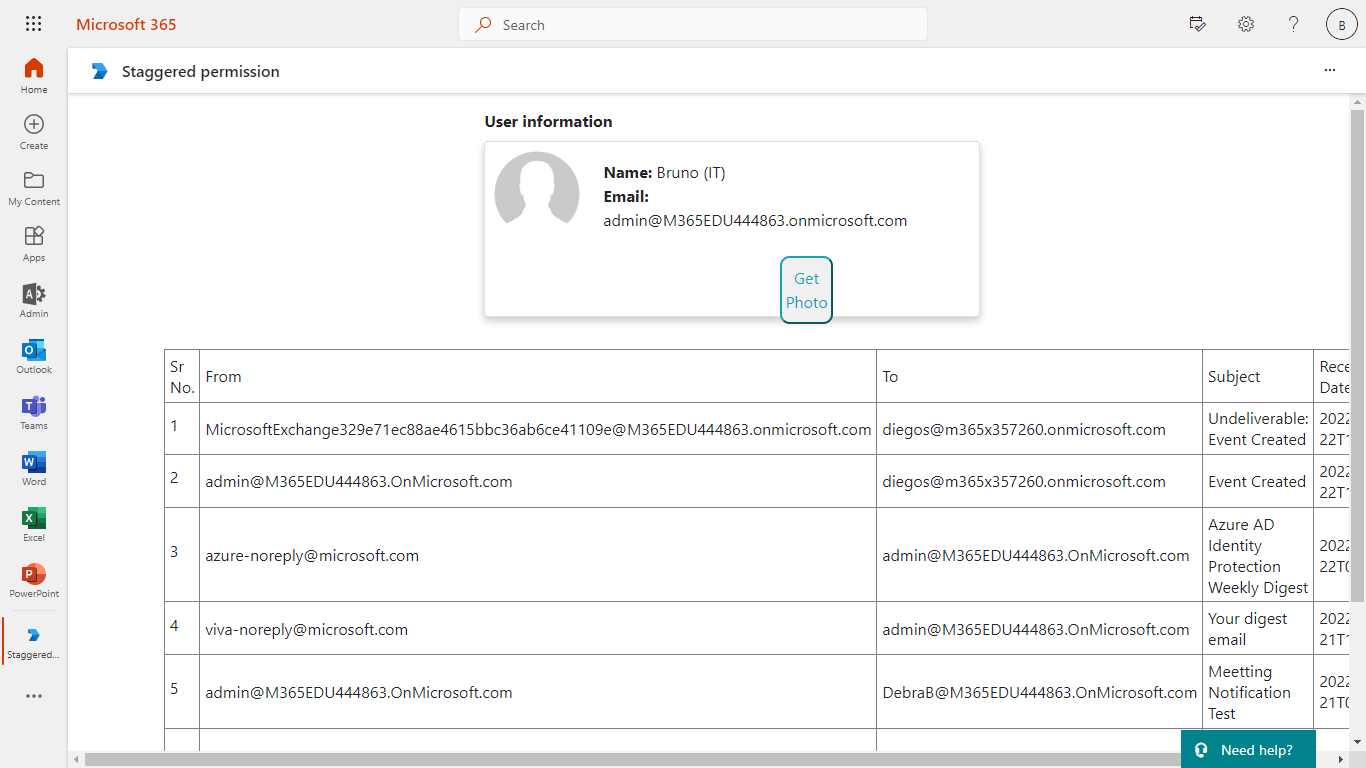
Task: Click the 'Azure AD Identity Protection Weekly Digest' subject
Action: [x=1258, y=555]
